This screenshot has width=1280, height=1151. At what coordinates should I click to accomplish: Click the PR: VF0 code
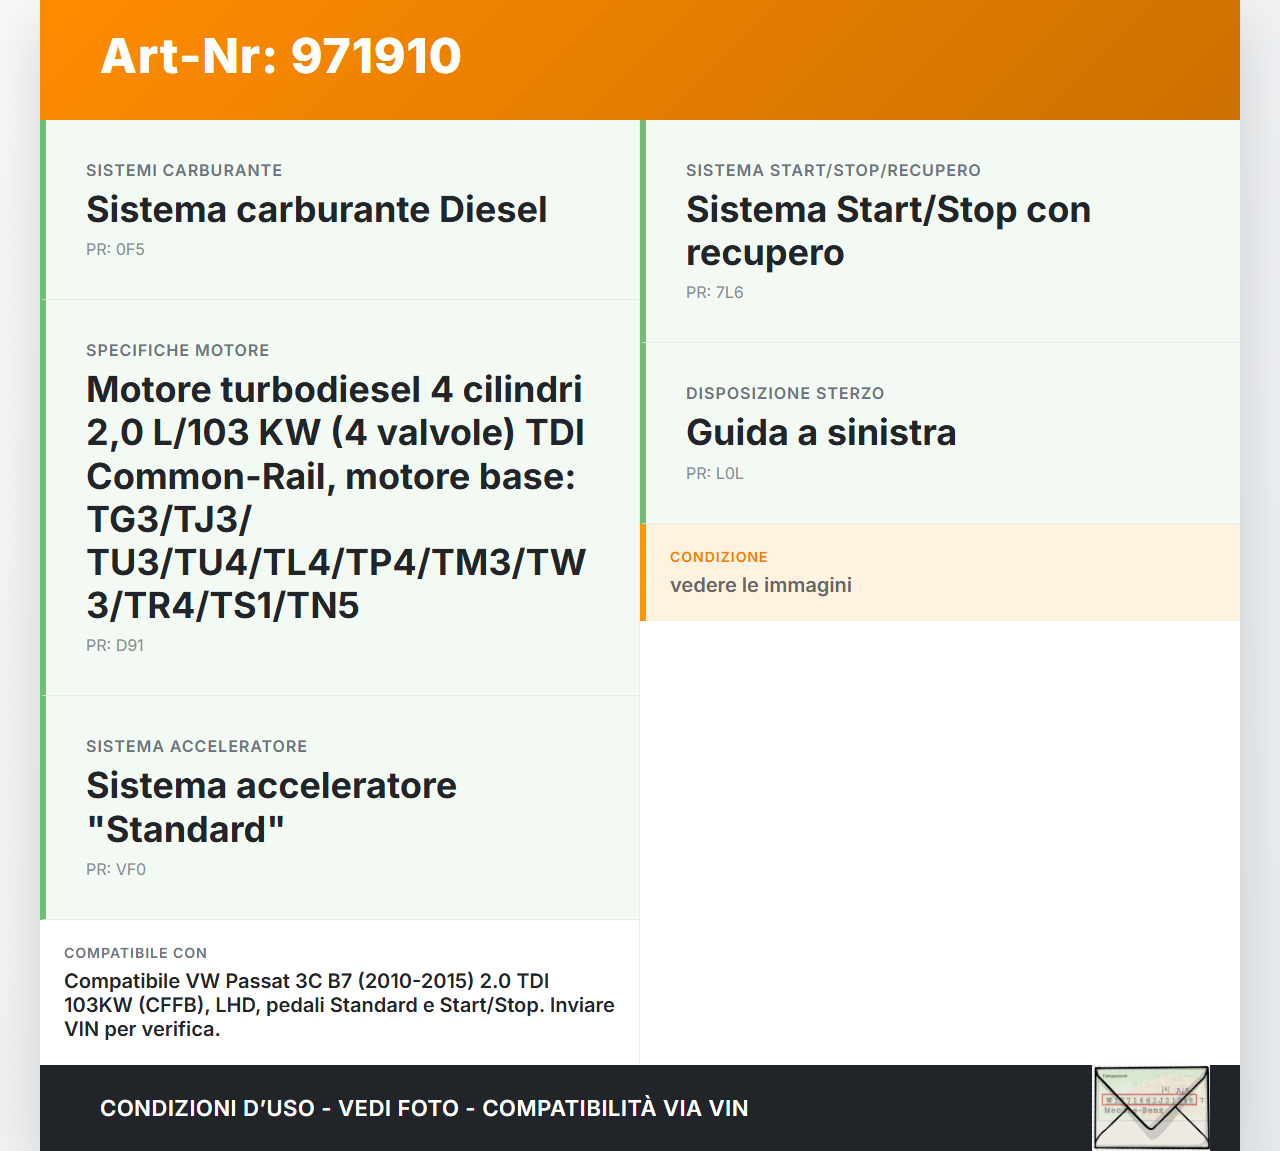(116, 870)
